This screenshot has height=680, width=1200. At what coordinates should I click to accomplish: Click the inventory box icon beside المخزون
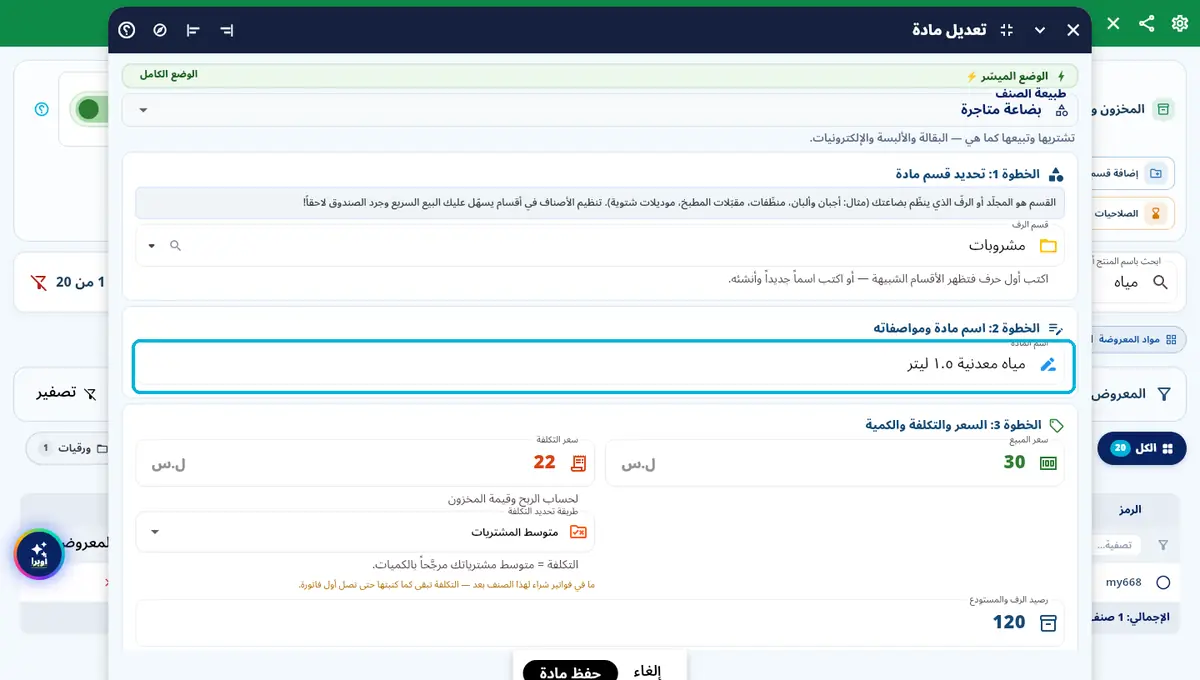click(1163, 109)
